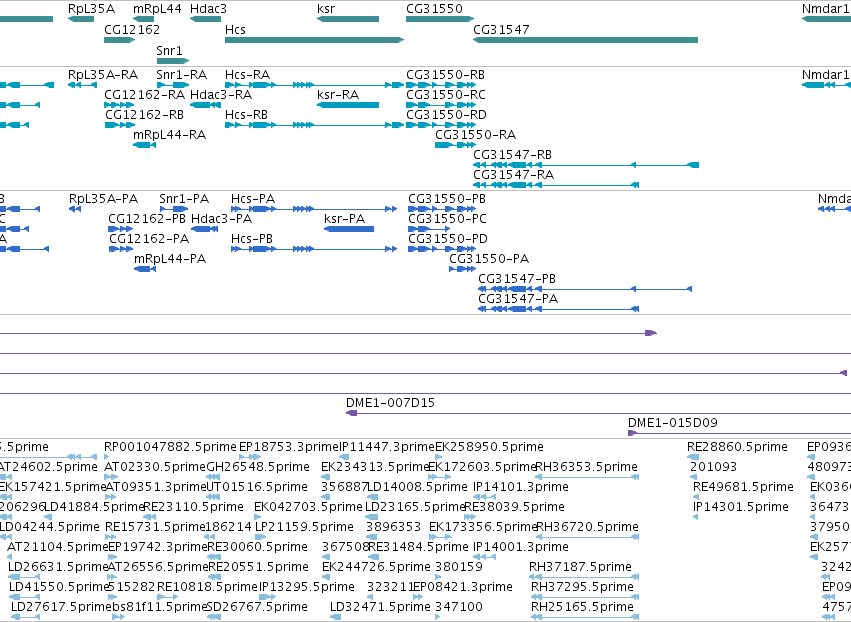Select the CG31547 gene bar
Image resolution: width=851 pixels, height=622 pixels.
585,40
